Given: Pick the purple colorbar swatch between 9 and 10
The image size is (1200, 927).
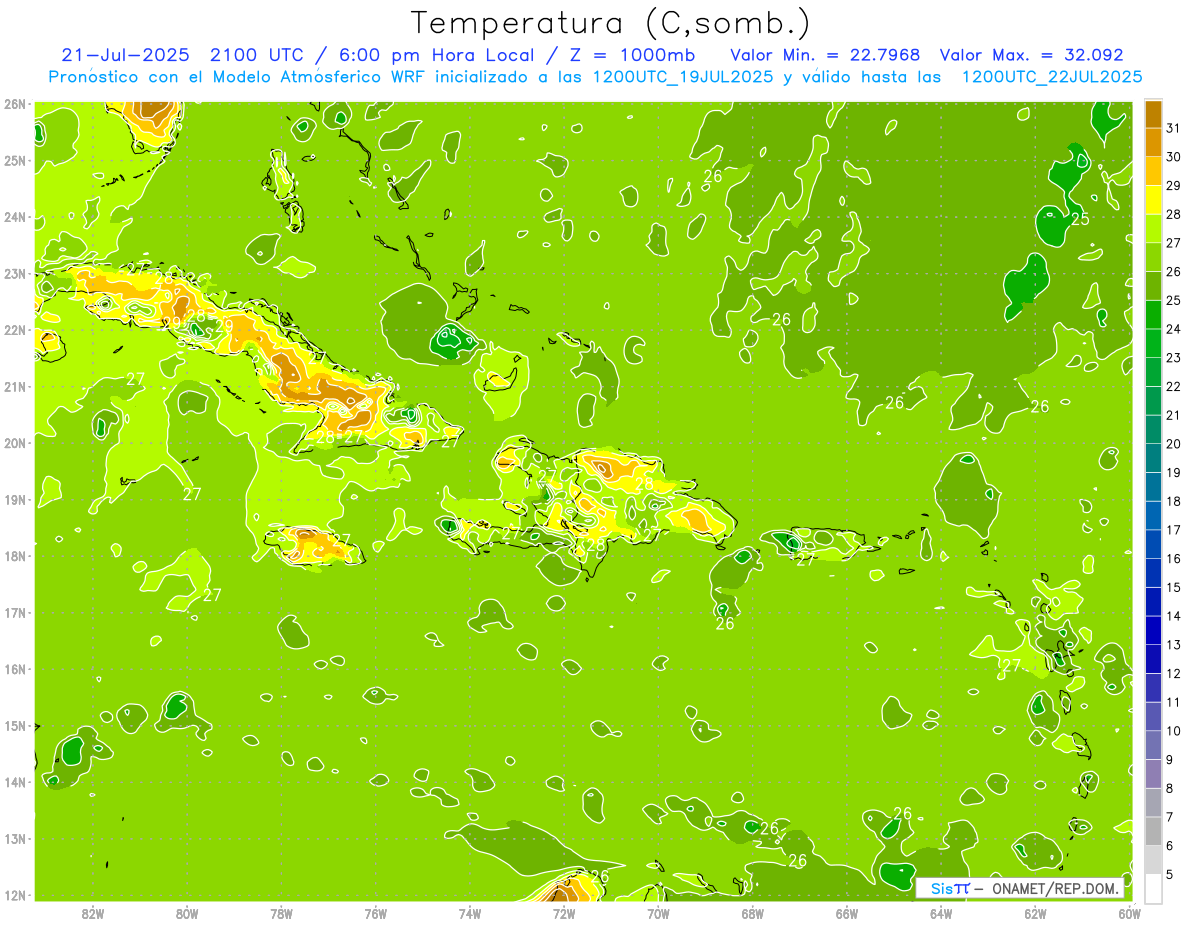Looking at the screenshot, I should [x=1153, y=745].
